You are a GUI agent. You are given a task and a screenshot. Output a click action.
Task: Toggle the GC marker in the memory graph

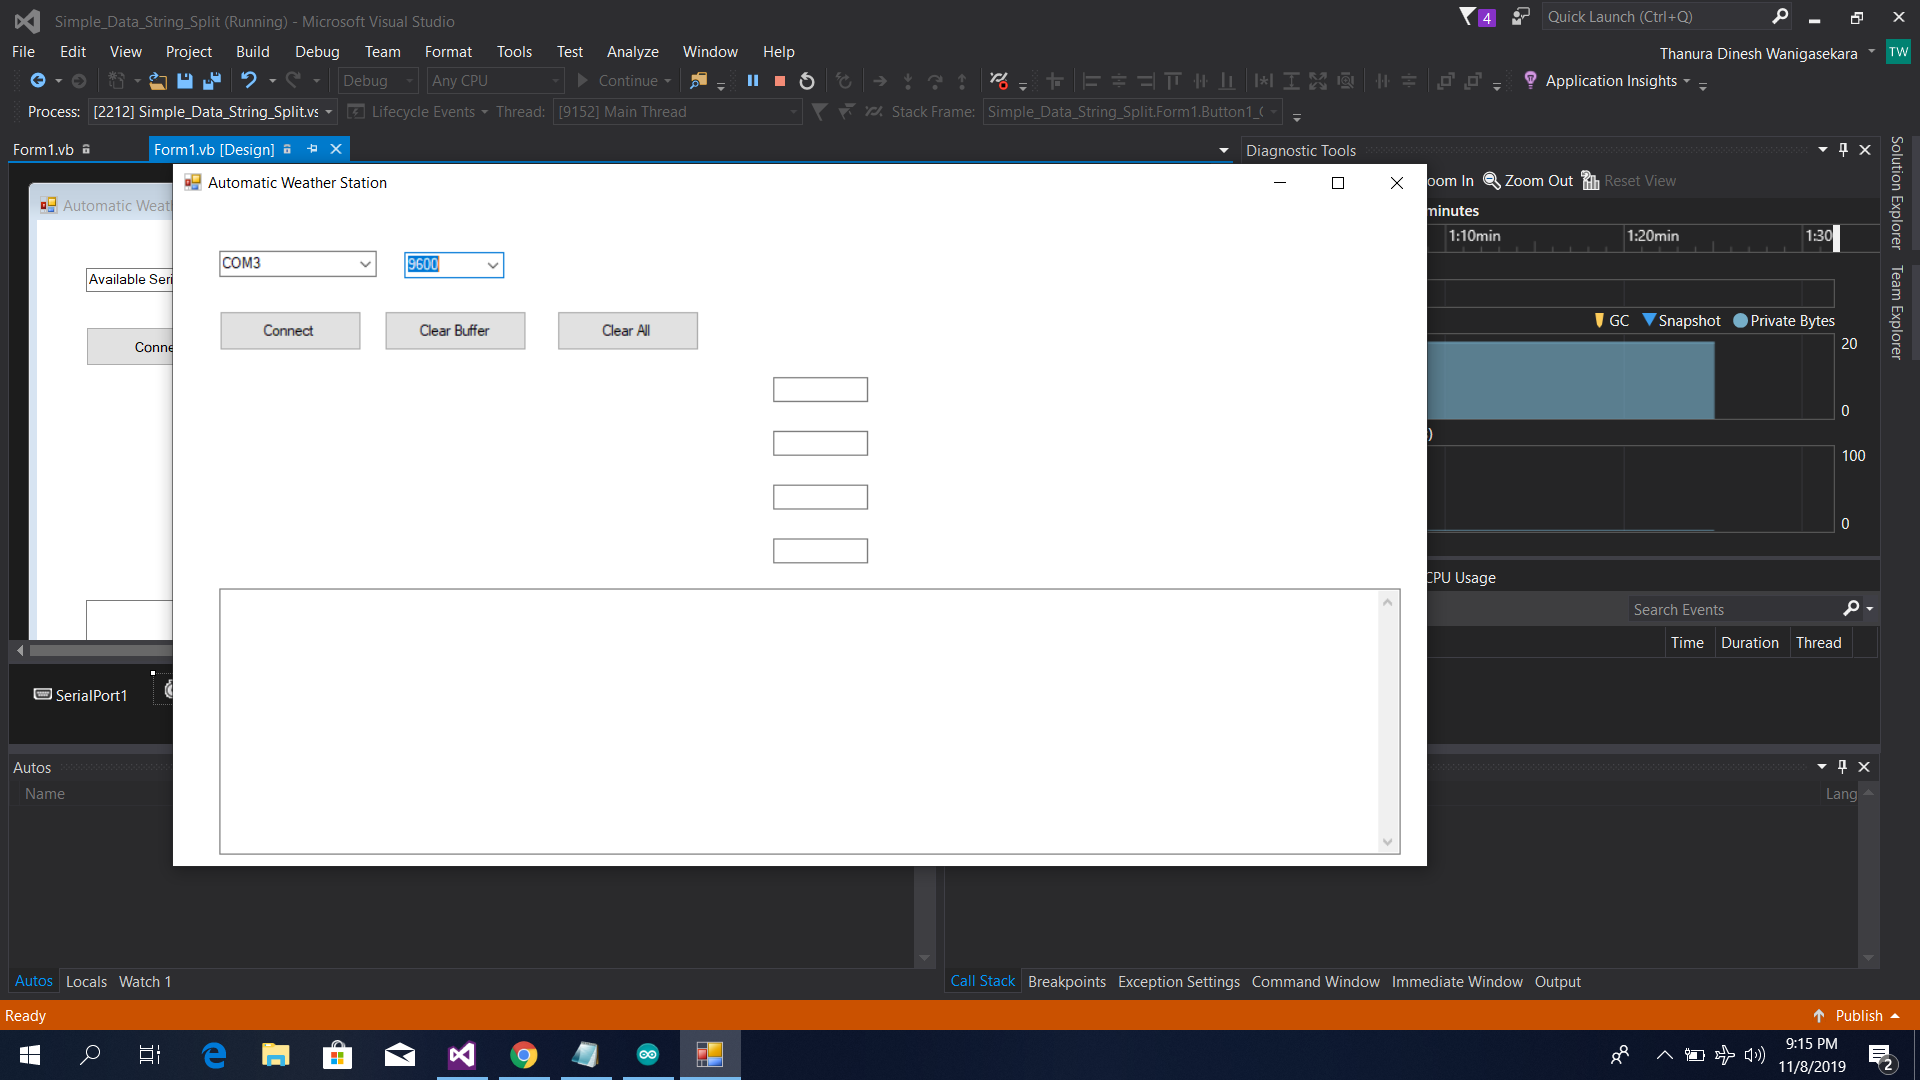point(1610,321)
